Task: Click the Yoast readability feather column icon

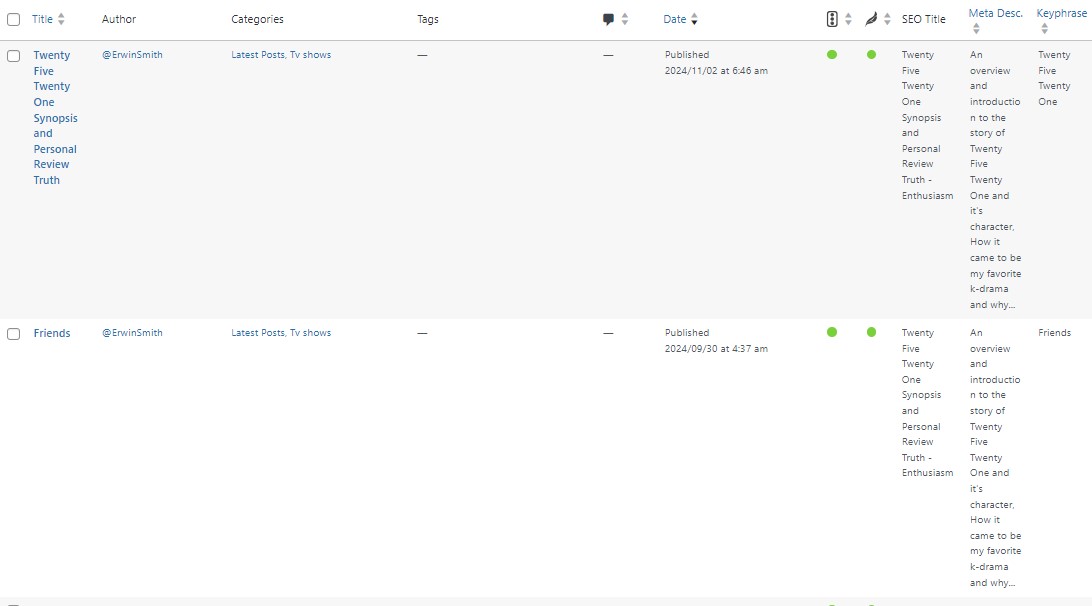Action: (x=870, y=19)
